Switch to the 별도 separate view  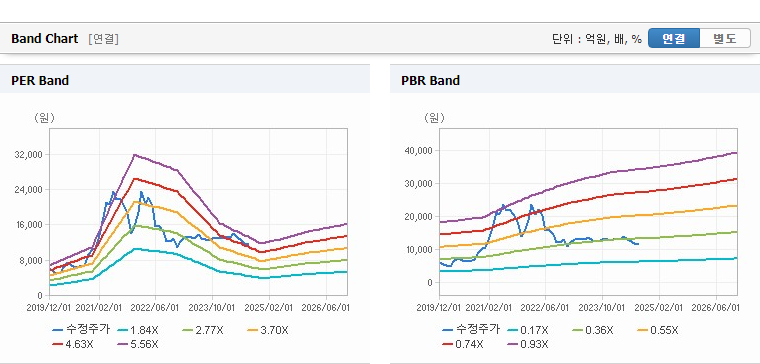pyautogui.click(x=725, y=38)
